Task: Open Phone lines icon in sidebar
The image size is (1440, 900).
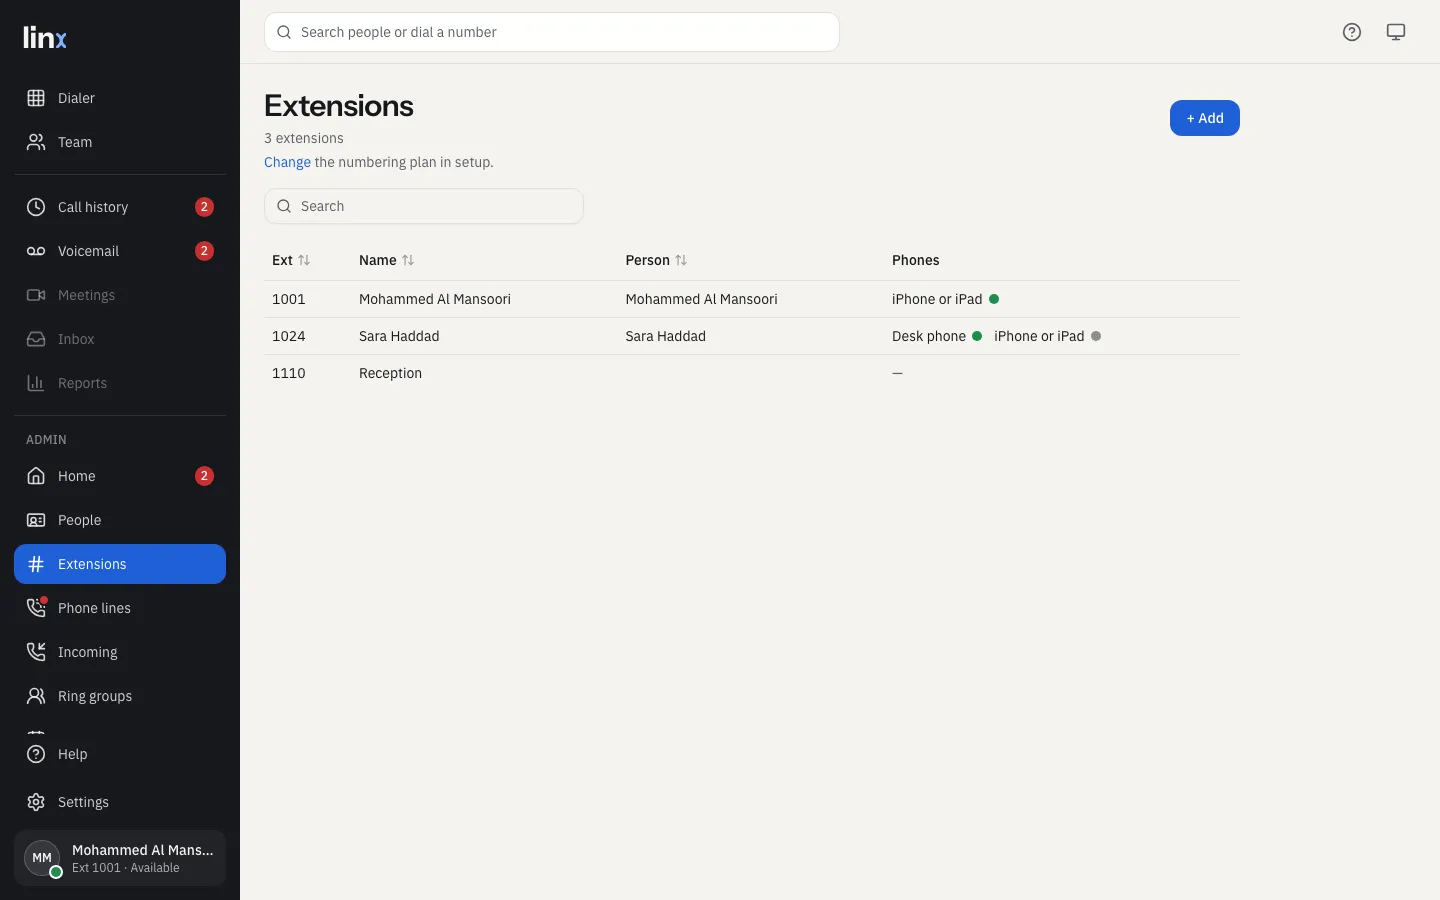Action: click(36, 608)
